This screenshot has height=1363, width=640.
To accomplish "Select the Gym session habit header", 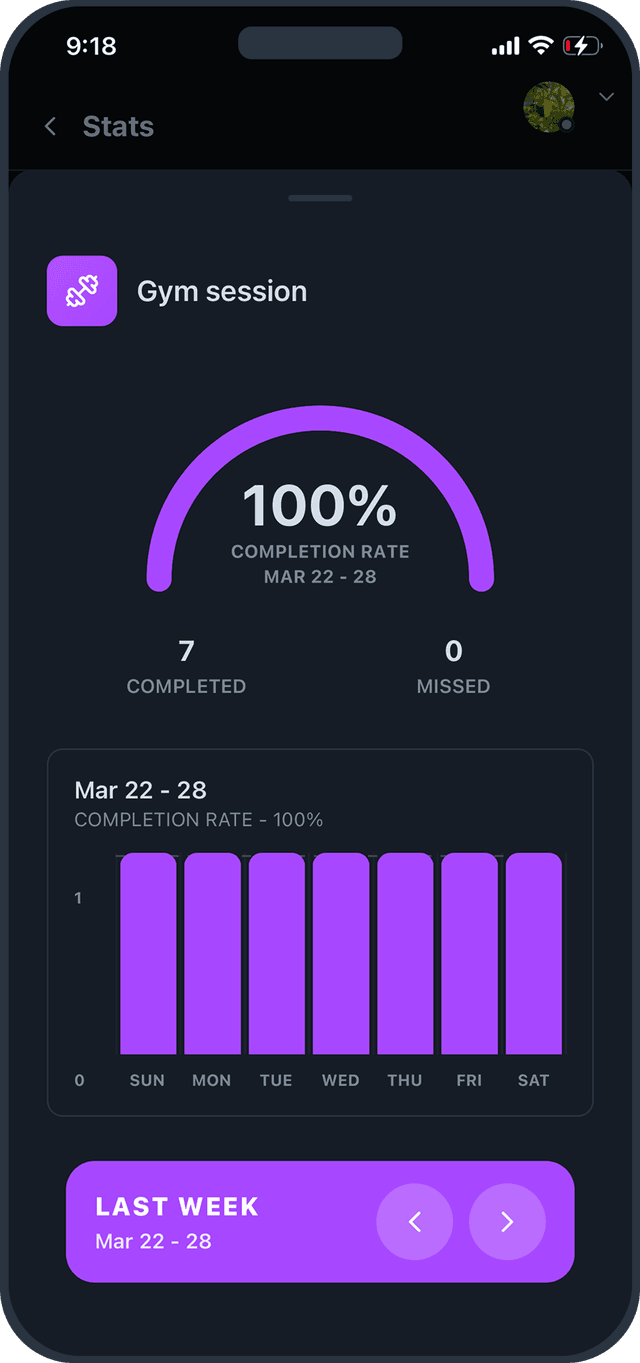I will pos(222,291).
